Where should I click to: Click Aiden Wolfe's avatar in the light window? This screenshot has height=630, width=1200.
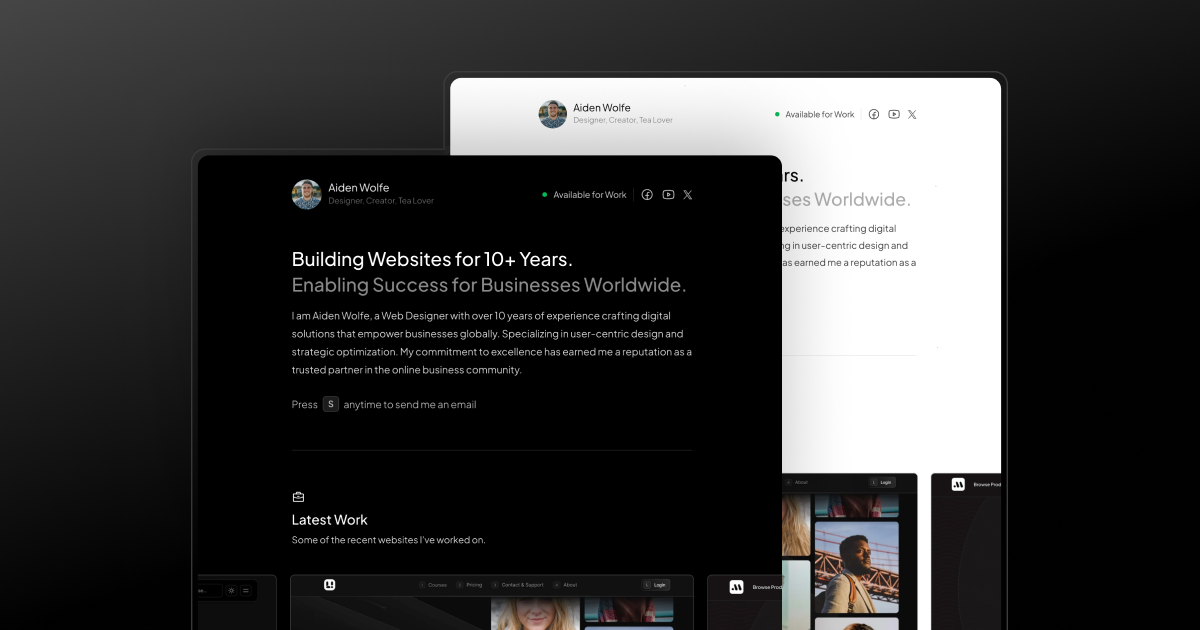pos(553,114)
